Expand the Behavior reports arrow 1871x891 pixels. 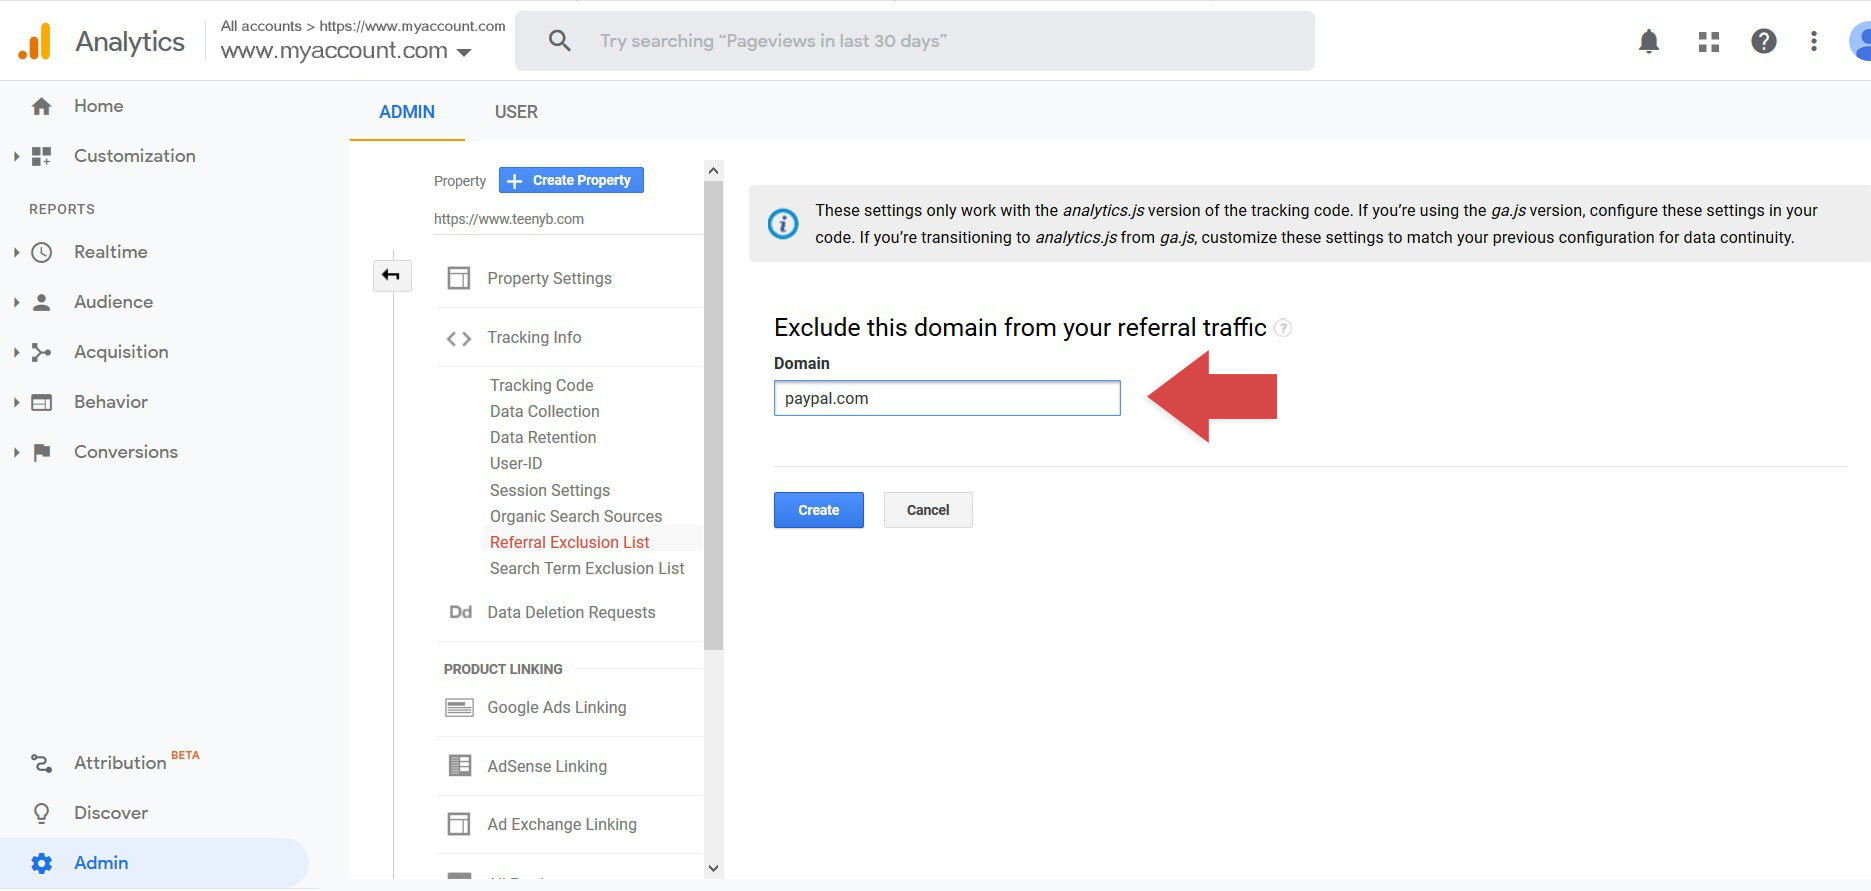click(16, 402)
